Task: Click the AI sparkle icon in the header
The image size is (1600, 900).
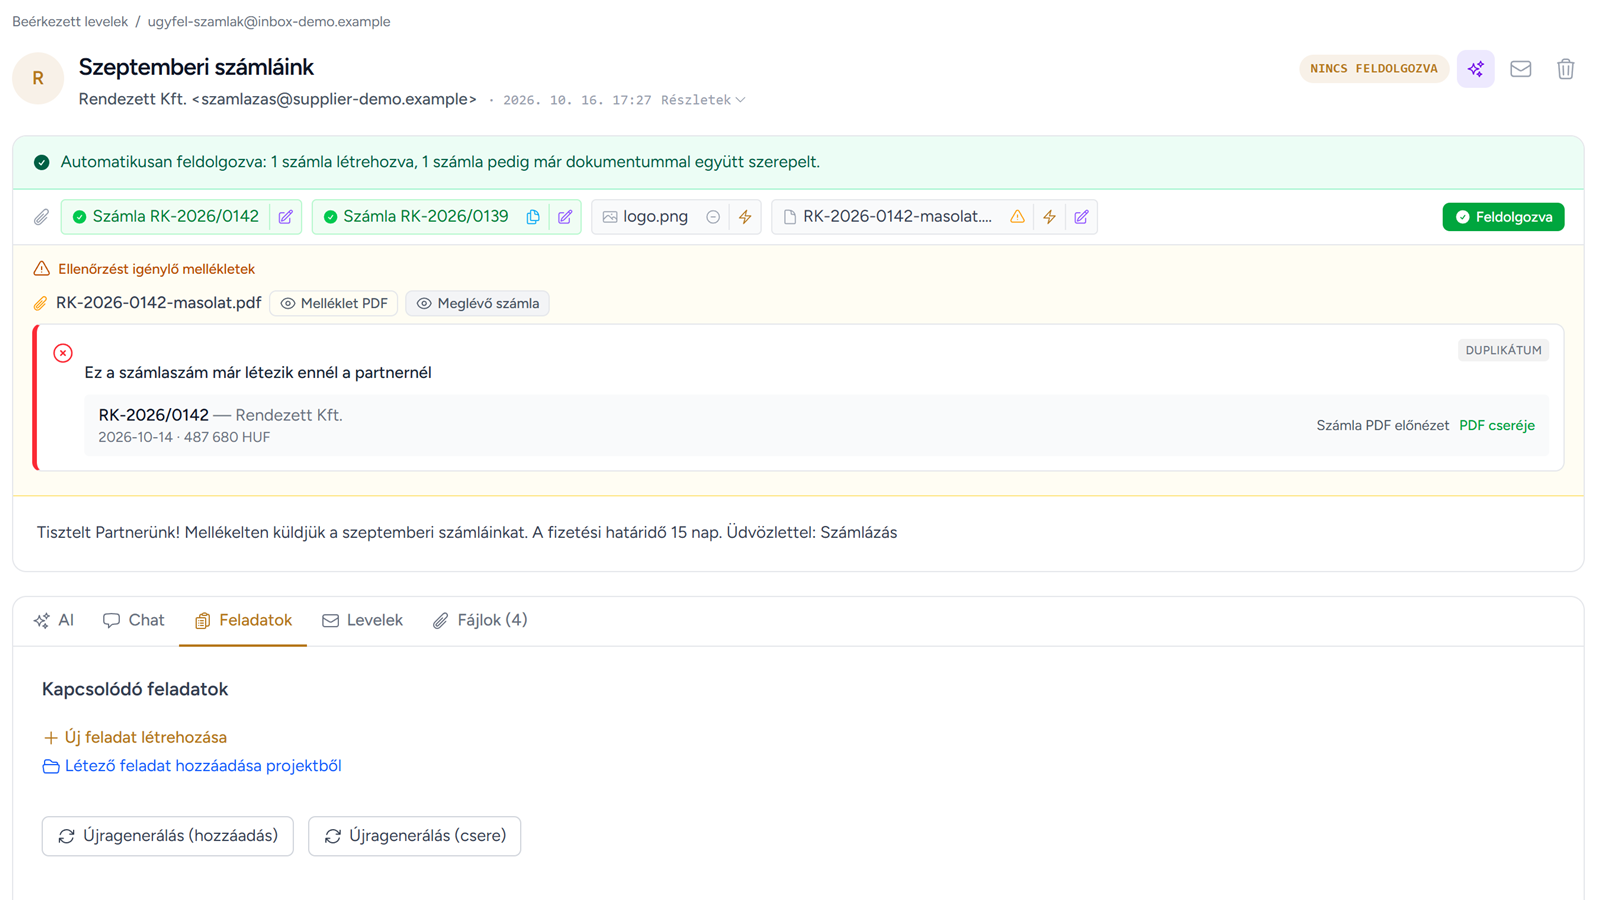Action: (1475, 69)
